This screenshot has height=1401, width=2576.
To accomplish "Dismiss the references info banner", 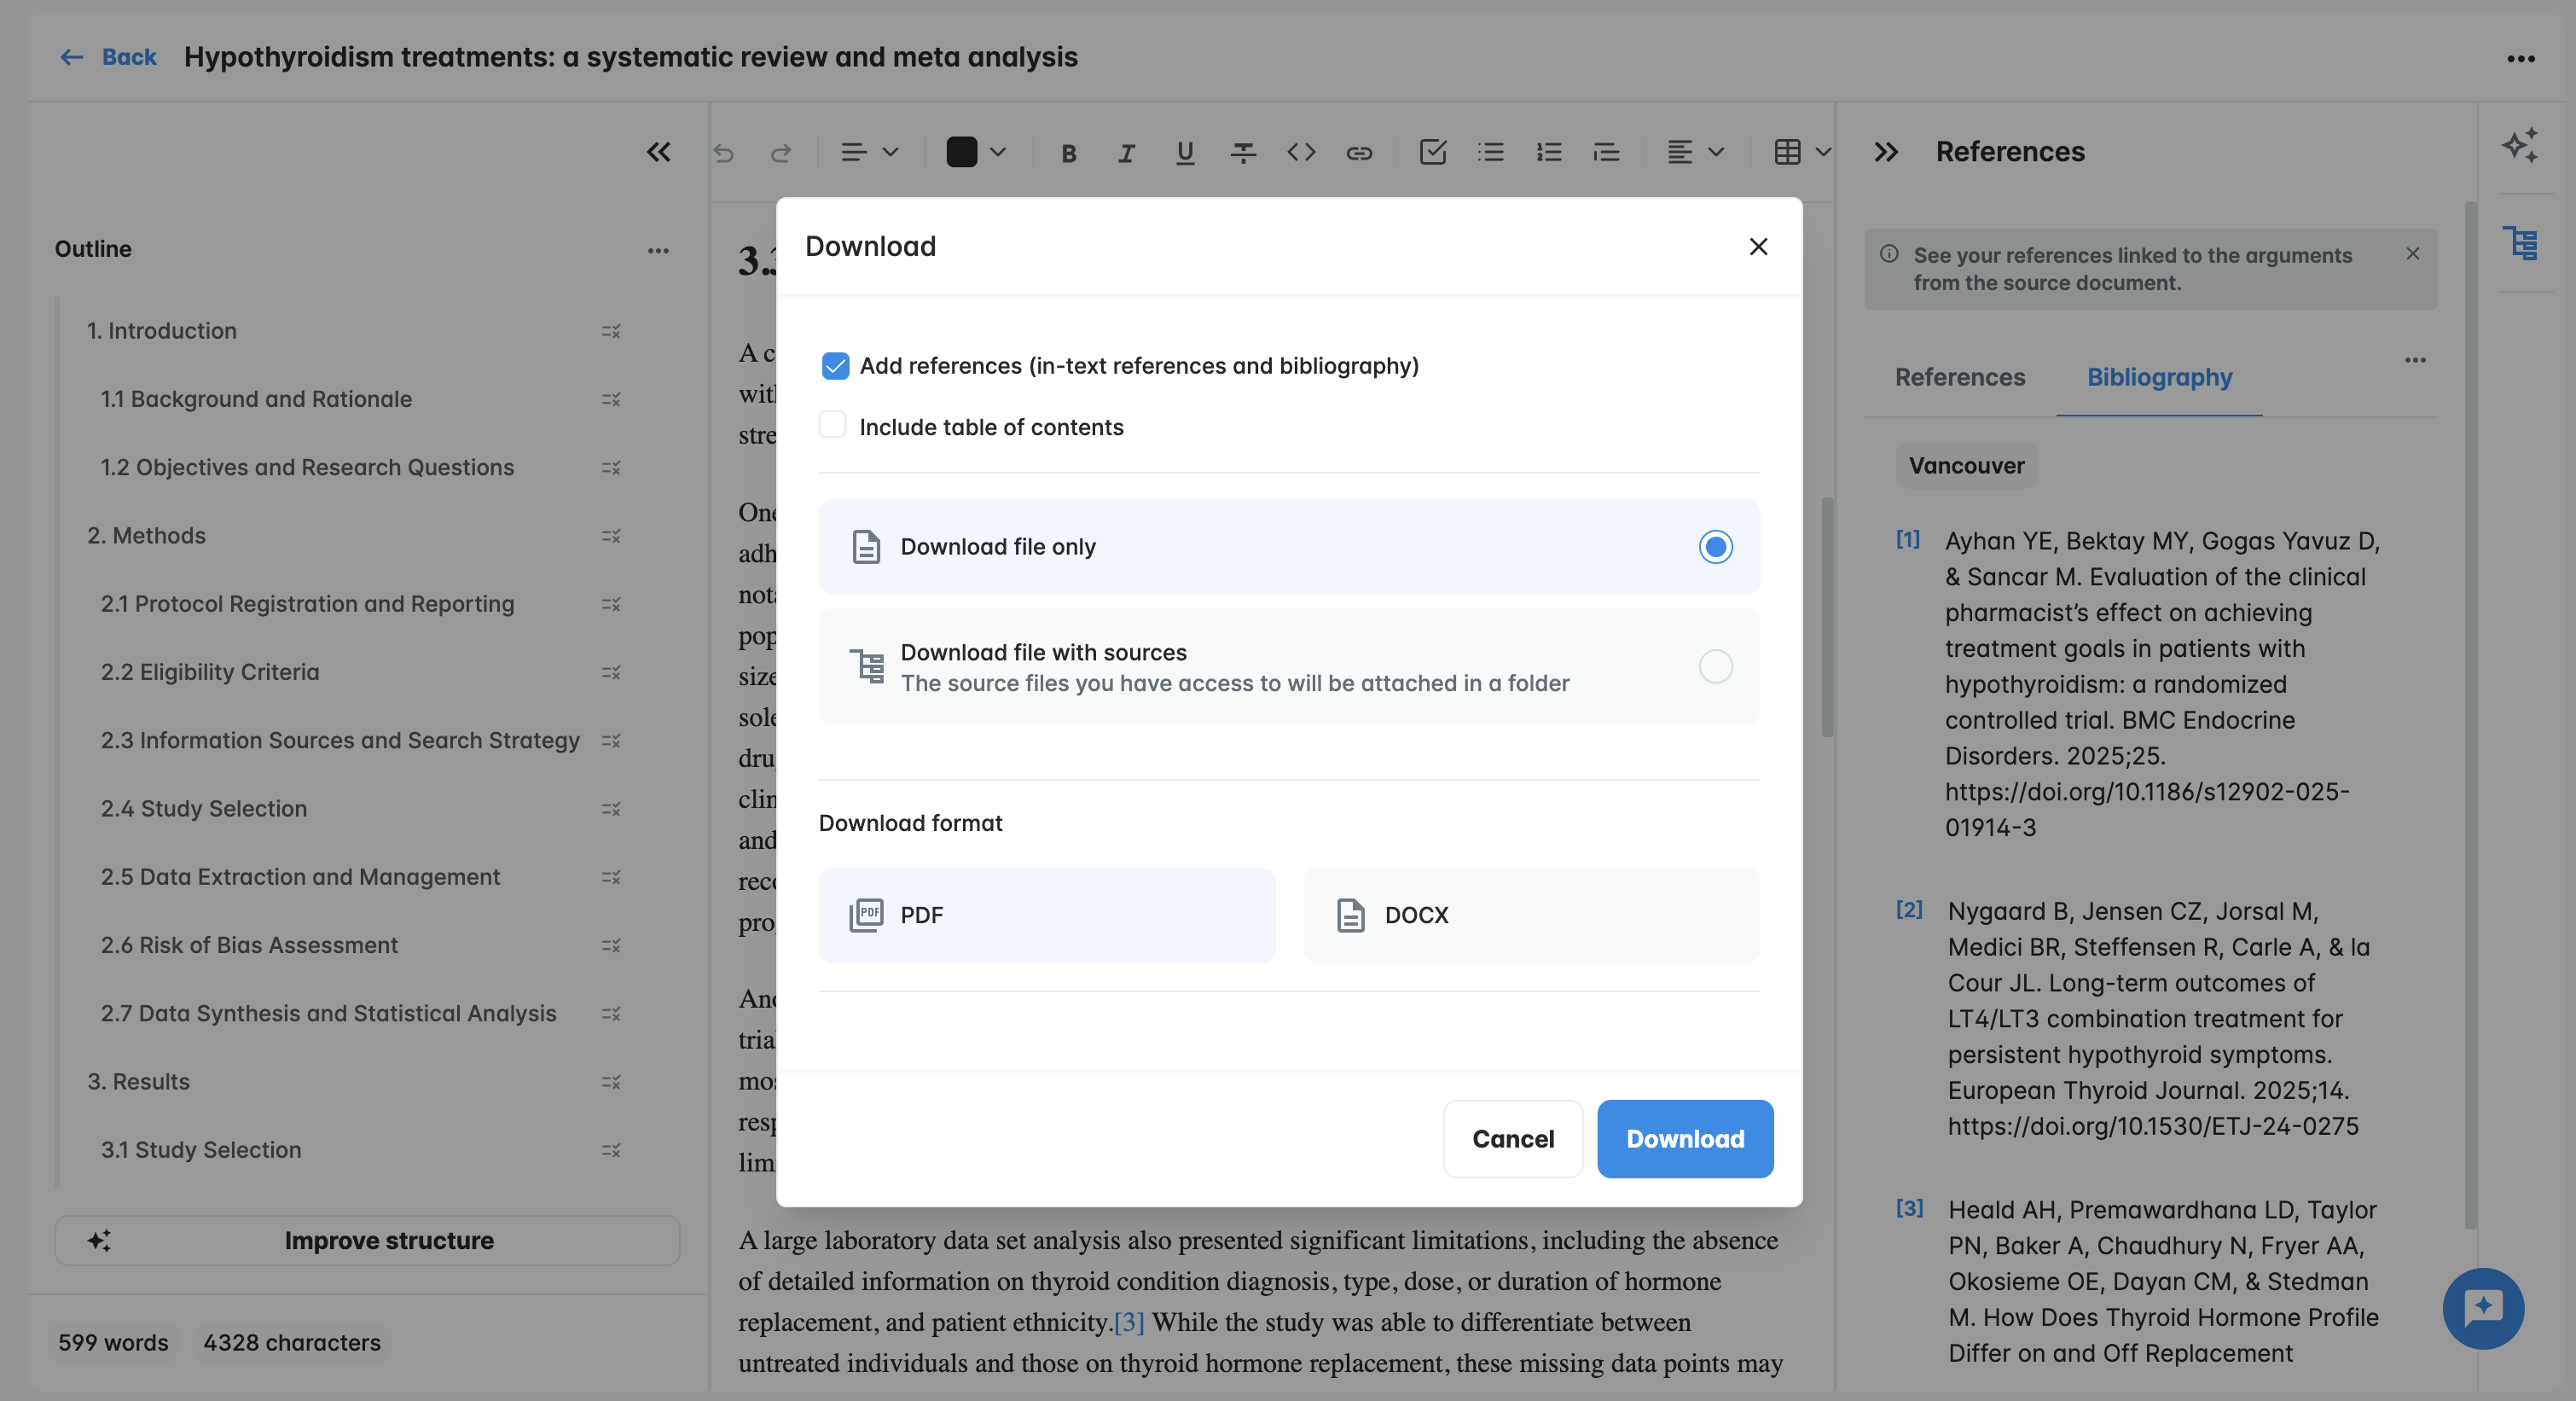I will 2413,254.
